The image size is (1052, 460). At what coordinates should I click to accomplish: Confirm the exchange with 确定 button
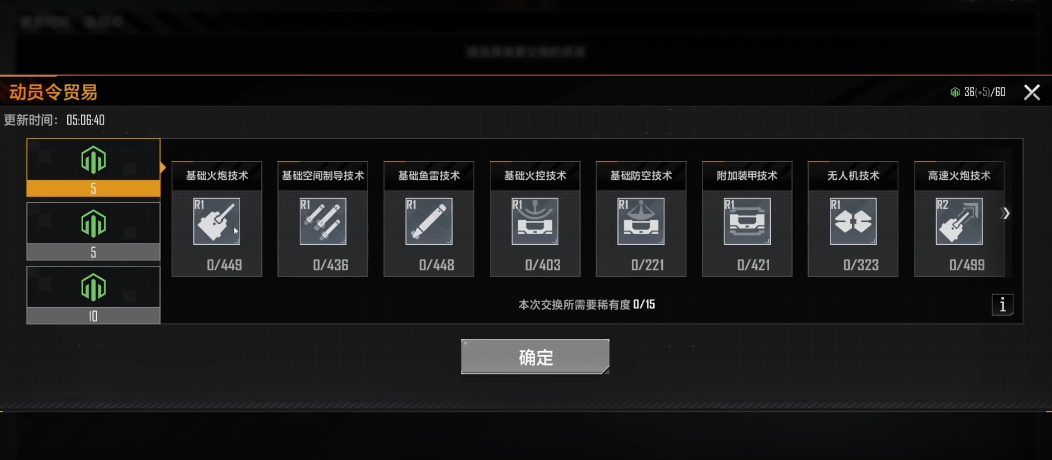[535, 357]
